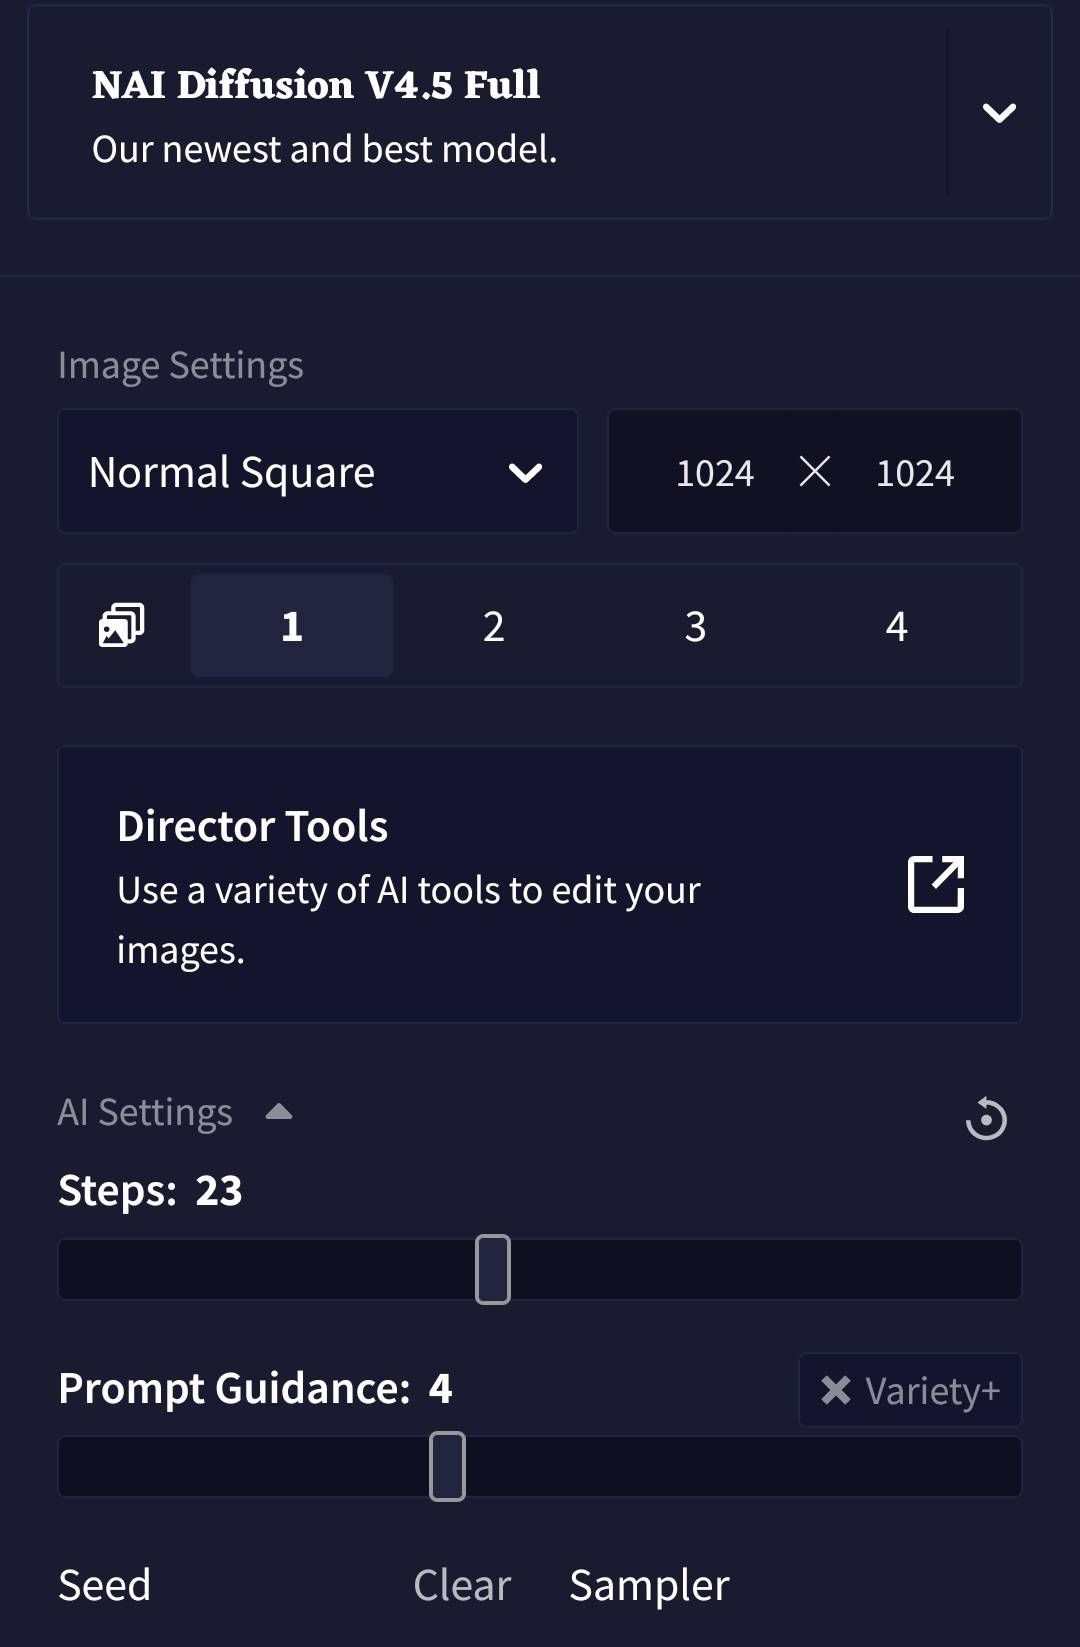
Task: Edit the height value 1024 field
Action: click(x=915, y=473)
